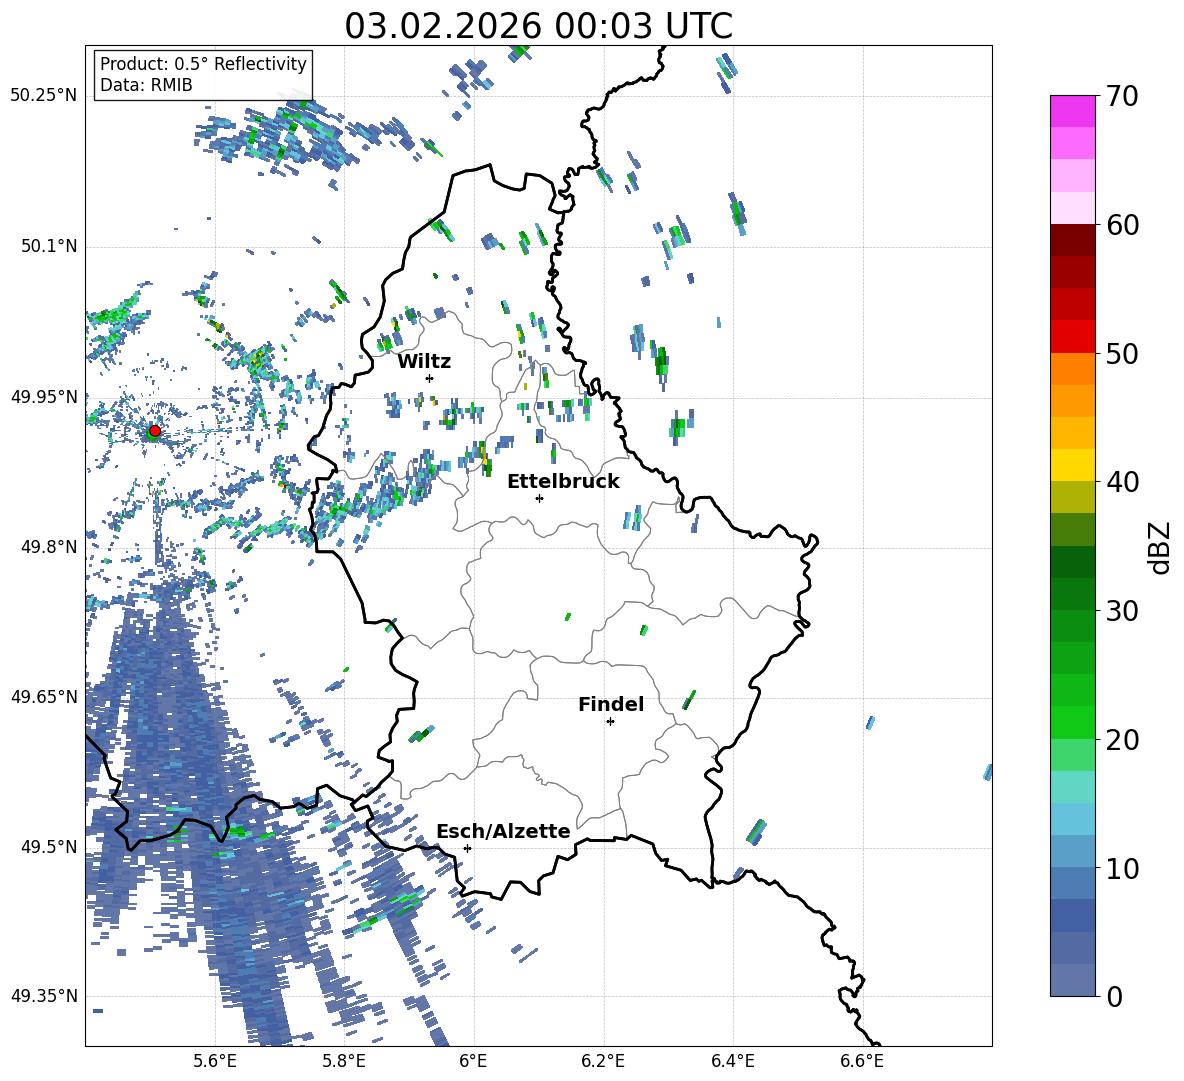Click the magenta 70 dBZ colorbar segment
This screenshot has width=1184, height=1081.
[1072, 111]
